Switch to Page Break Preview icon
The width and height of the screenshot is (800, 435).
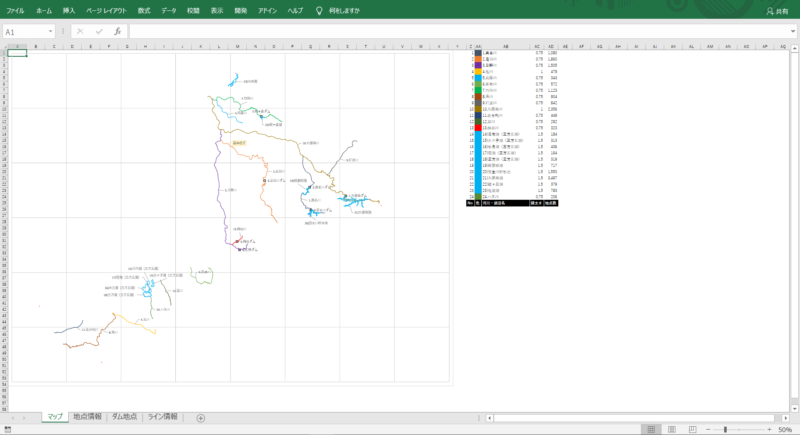692,429
